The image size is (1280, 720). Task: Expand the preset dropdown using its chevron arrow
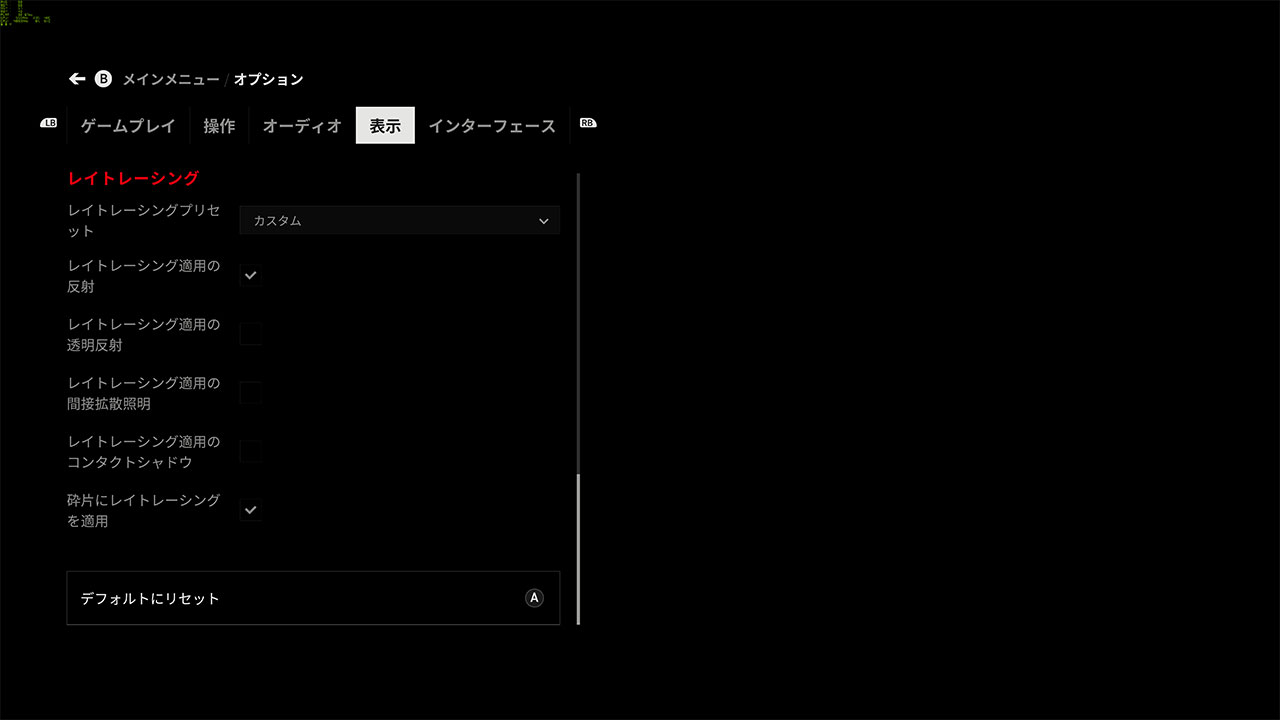pyautogui.click(x=544, y=221)
